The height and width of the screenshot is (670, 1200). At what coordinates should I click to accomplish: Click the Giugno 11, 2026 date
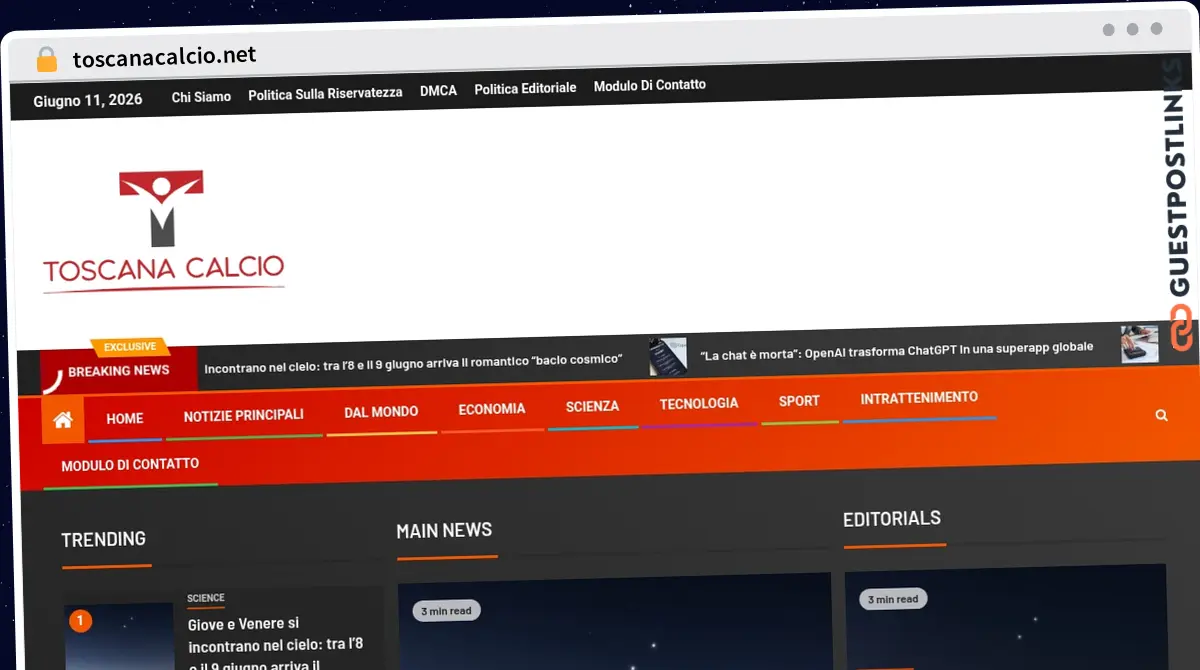(88, 100)
